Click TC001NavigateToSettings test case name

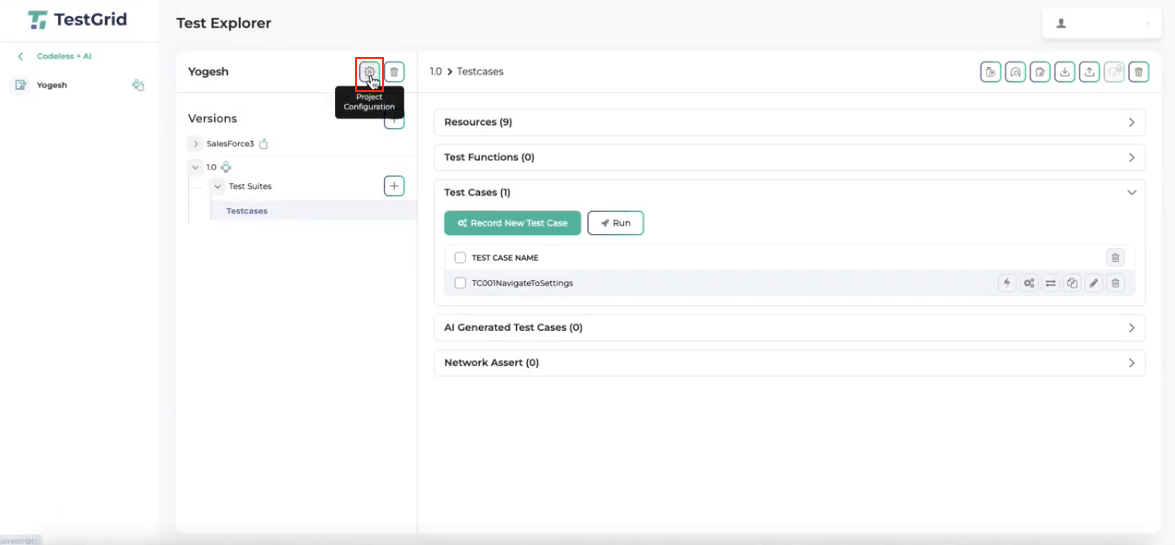[x=522, y=283]
